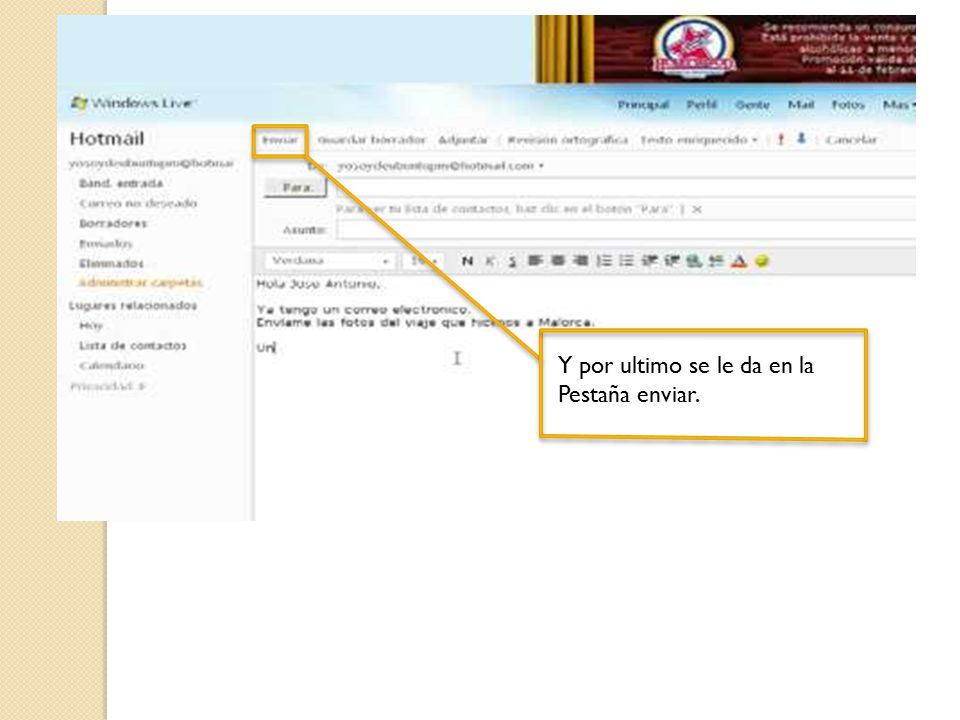Cancel the message with Cancelar
Viewport: 960px width, 720px height.
(x=851, y=140)
